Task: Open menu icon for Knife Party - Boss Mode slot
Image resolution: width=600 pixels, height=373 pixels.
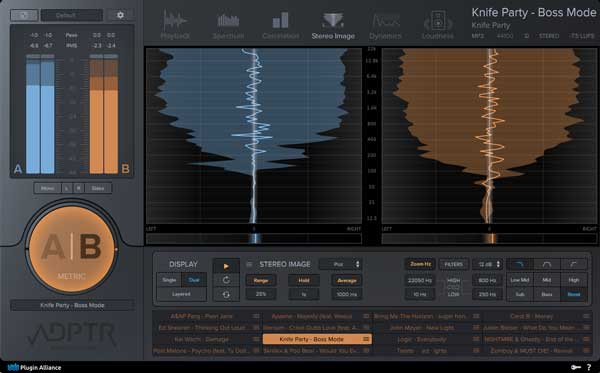Action: pos(366,339)
